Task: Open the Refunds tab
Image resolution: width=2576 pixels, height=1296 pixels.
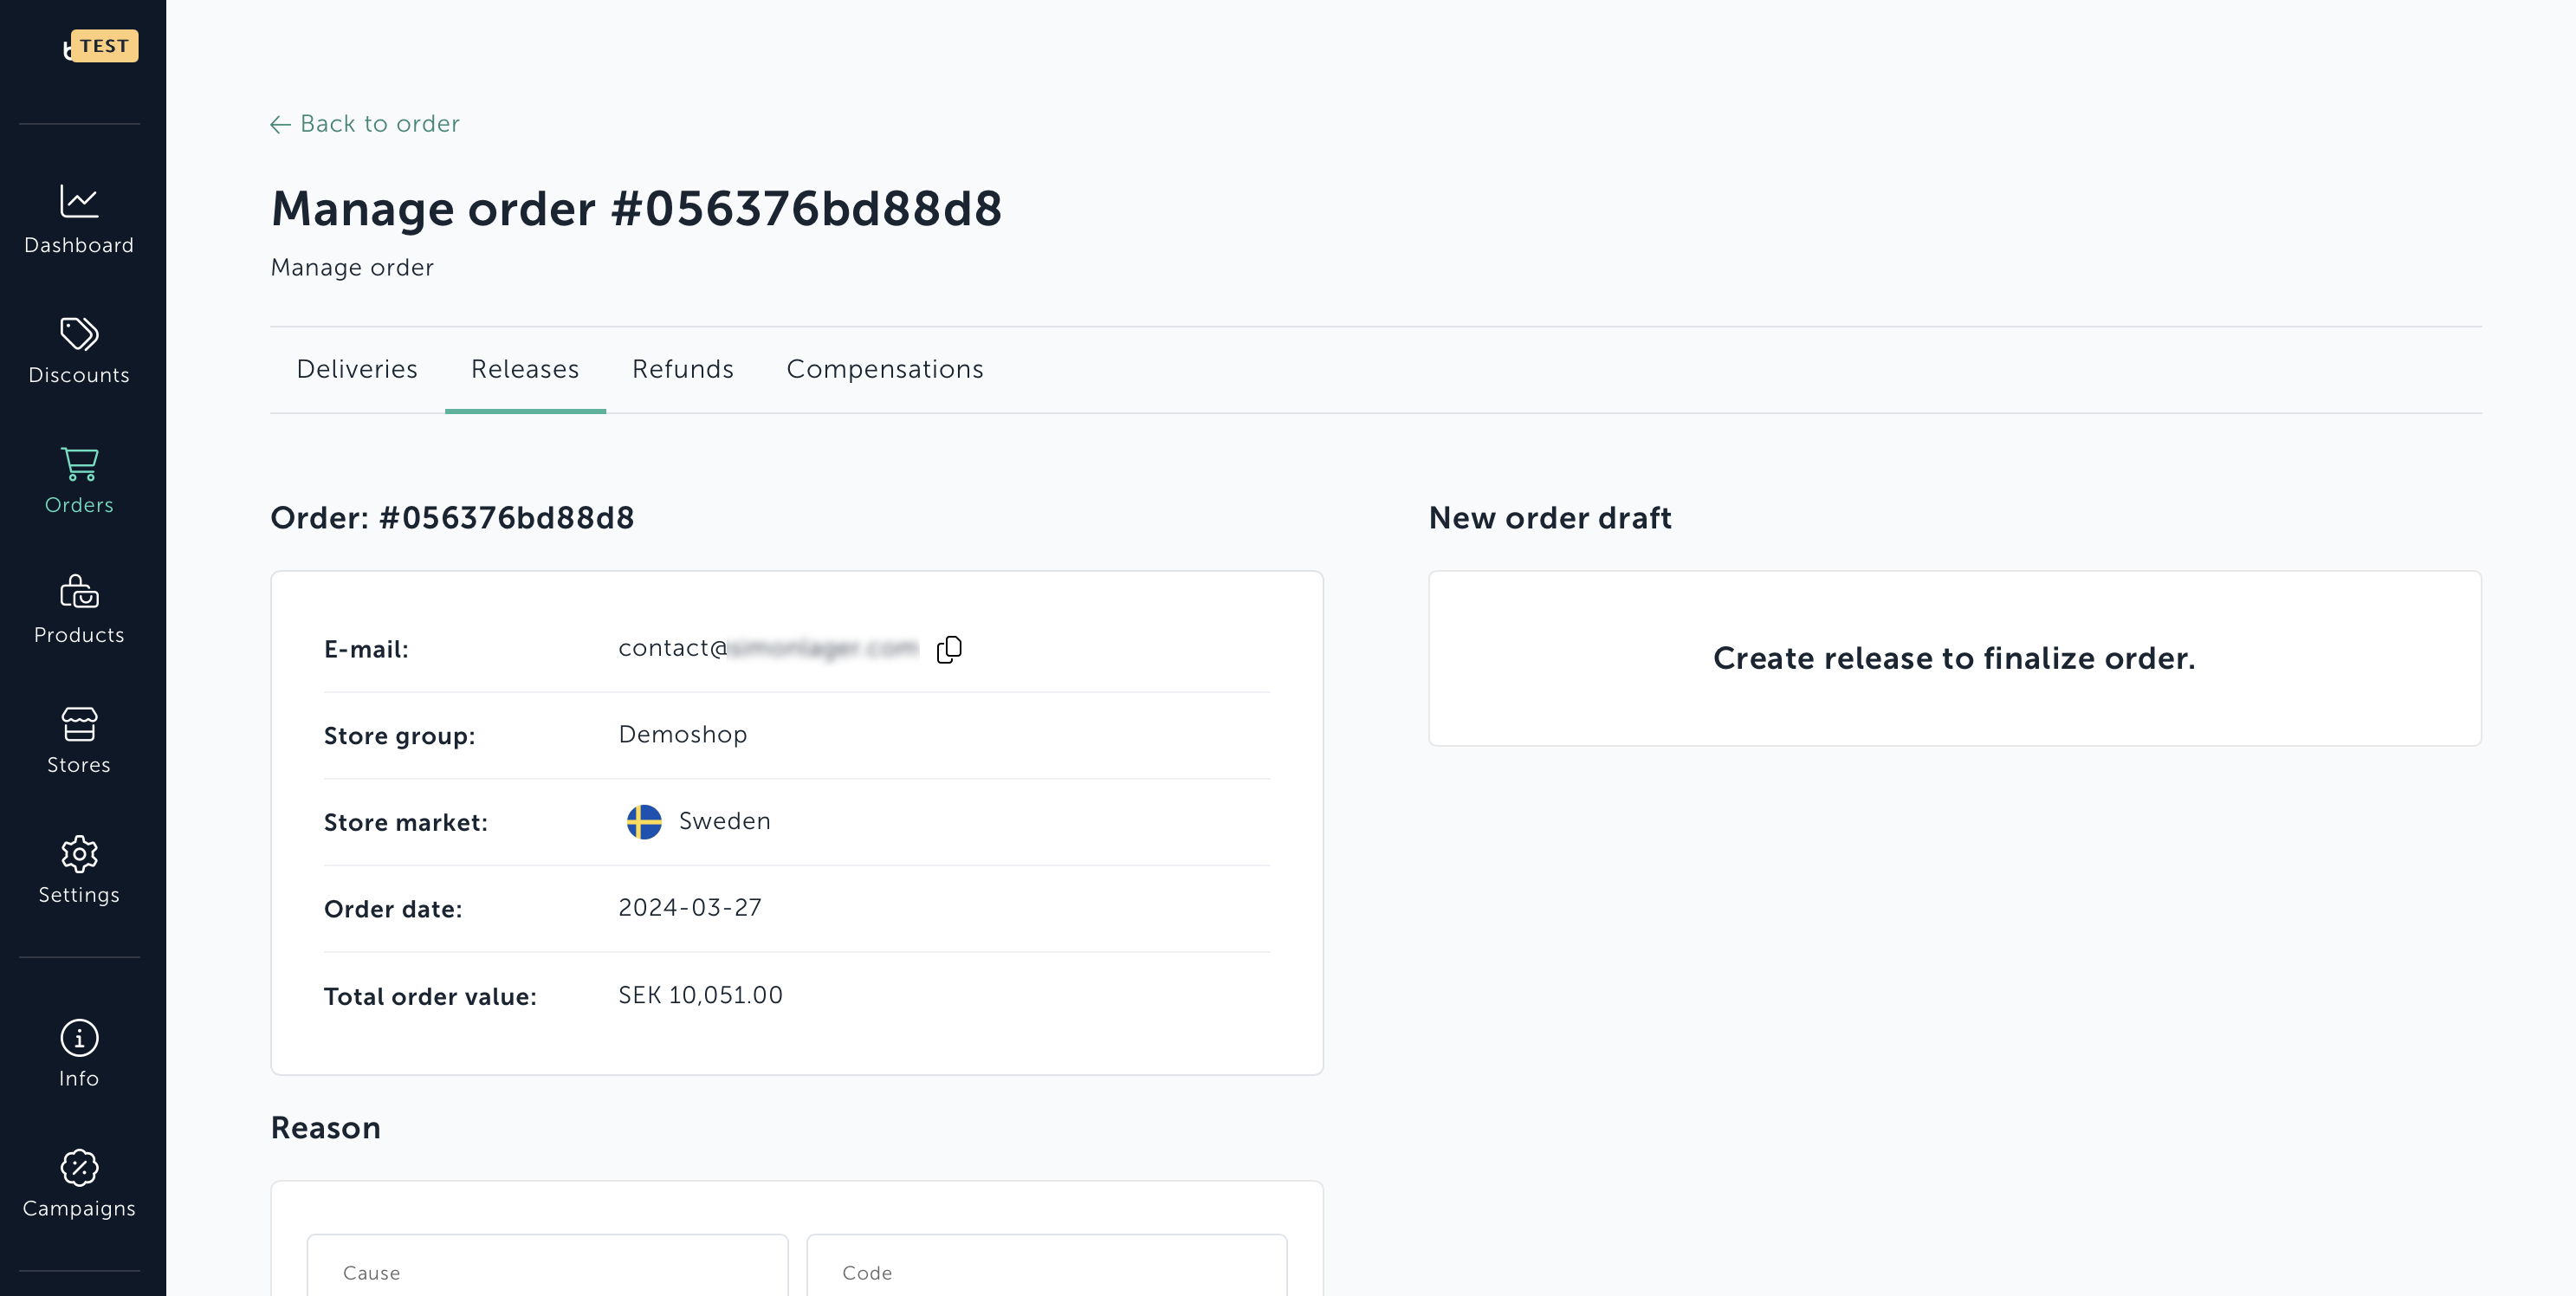Action: click(x=683, y=369)
